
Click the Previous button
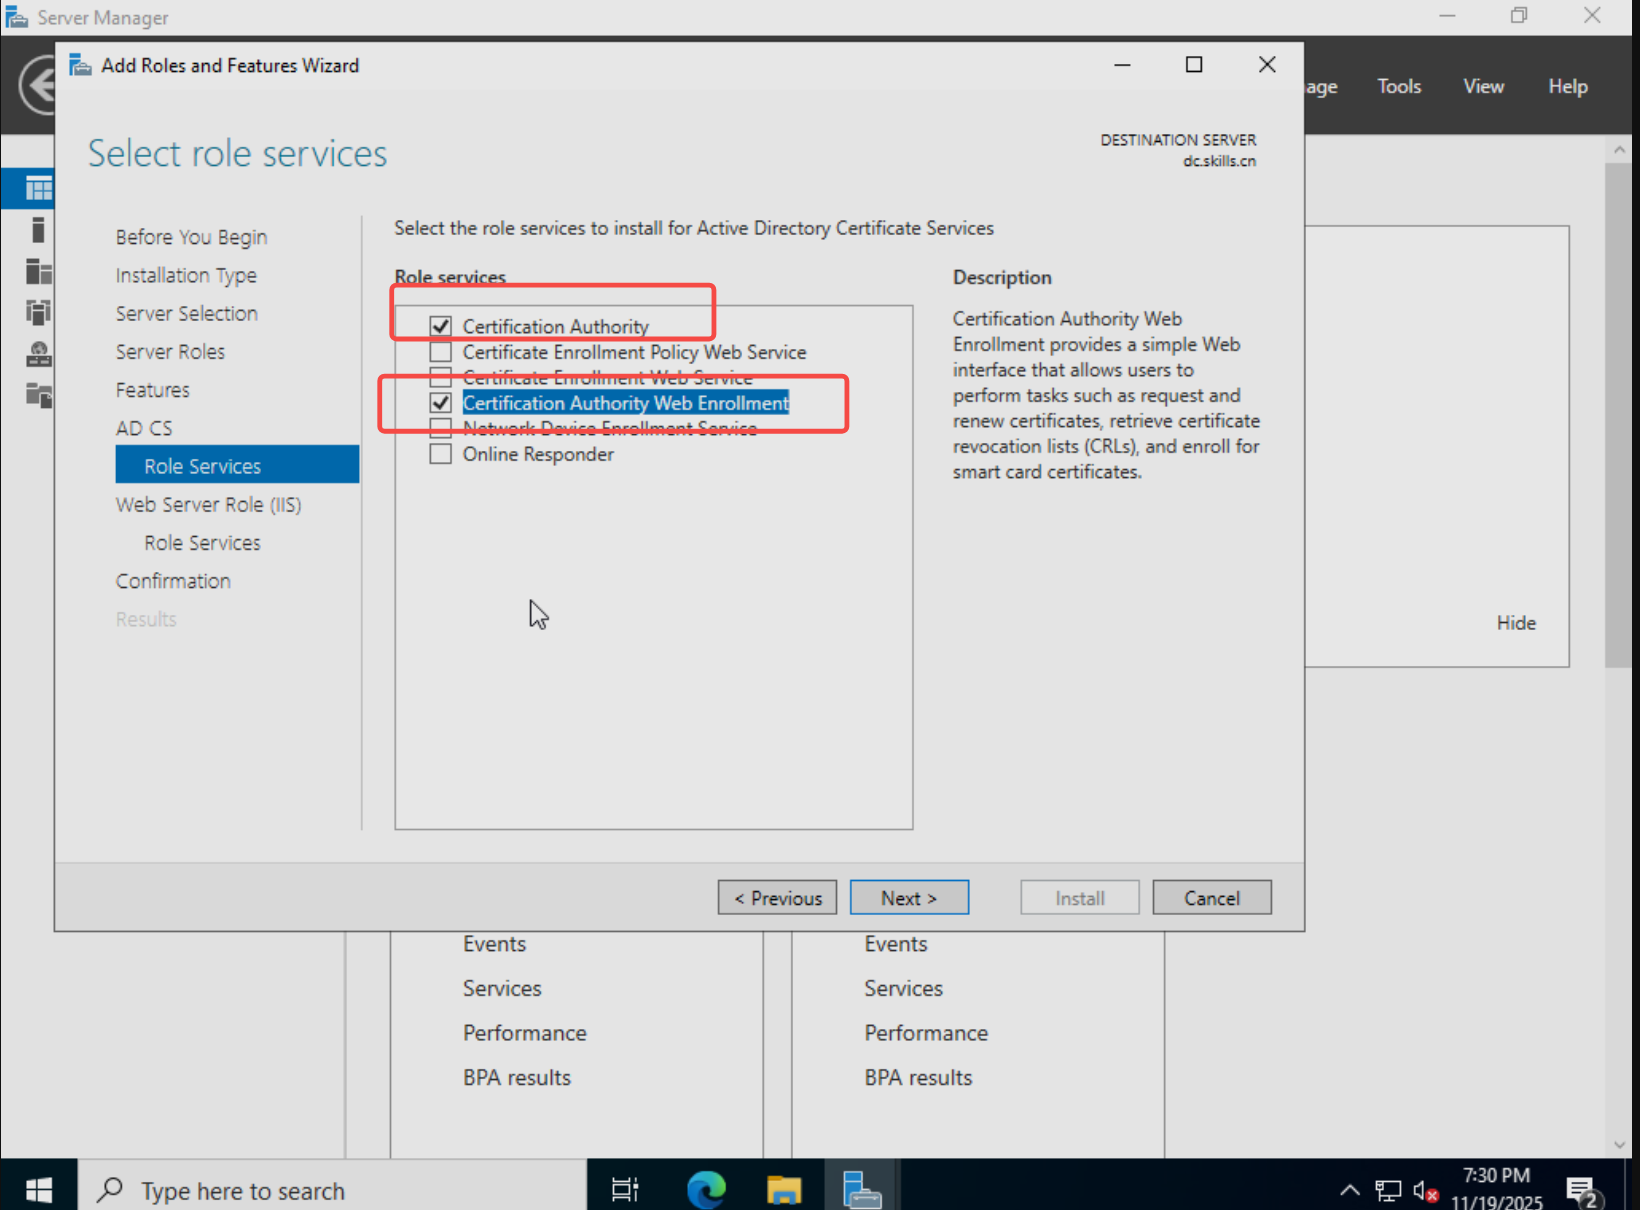point(777,897)
